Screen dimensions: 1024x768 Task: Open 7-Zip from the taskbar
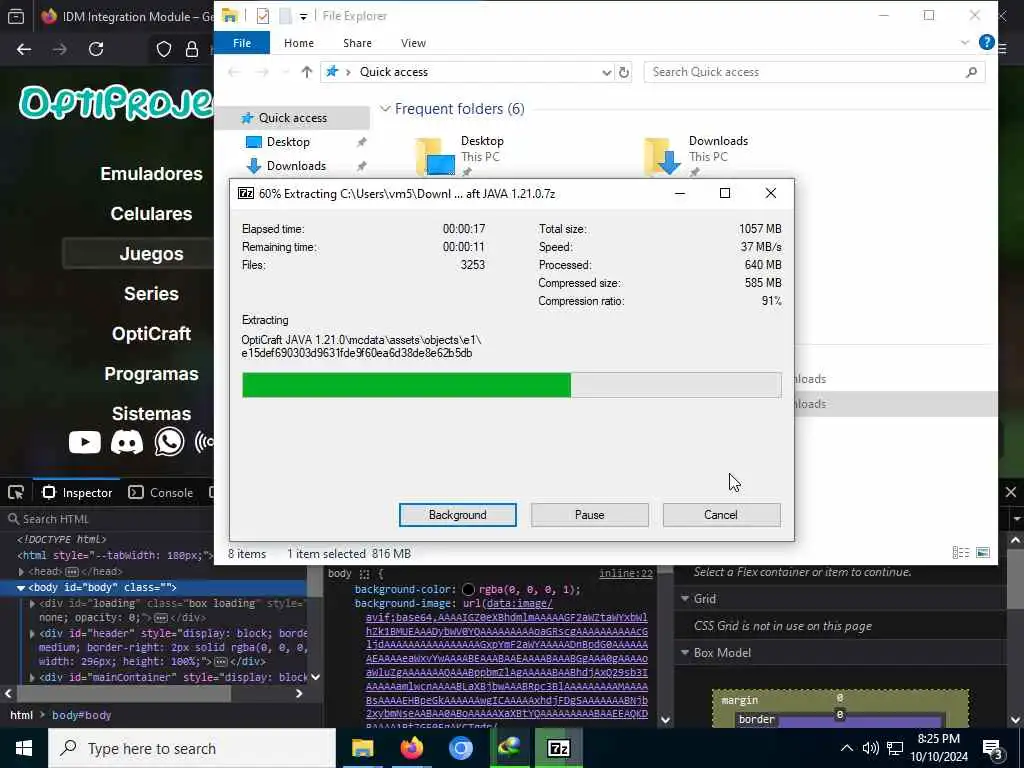pos(558,748)
